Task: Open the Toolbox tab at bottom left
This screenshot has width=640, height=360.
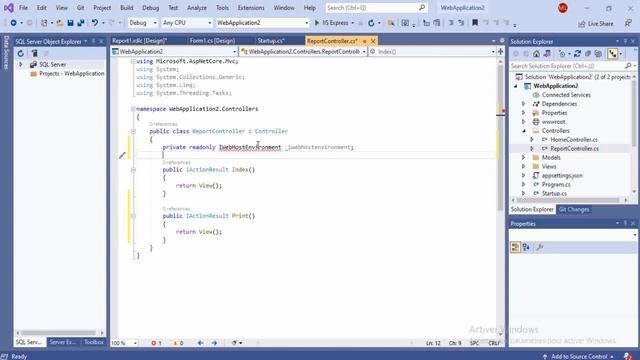Action: point(94,342)
